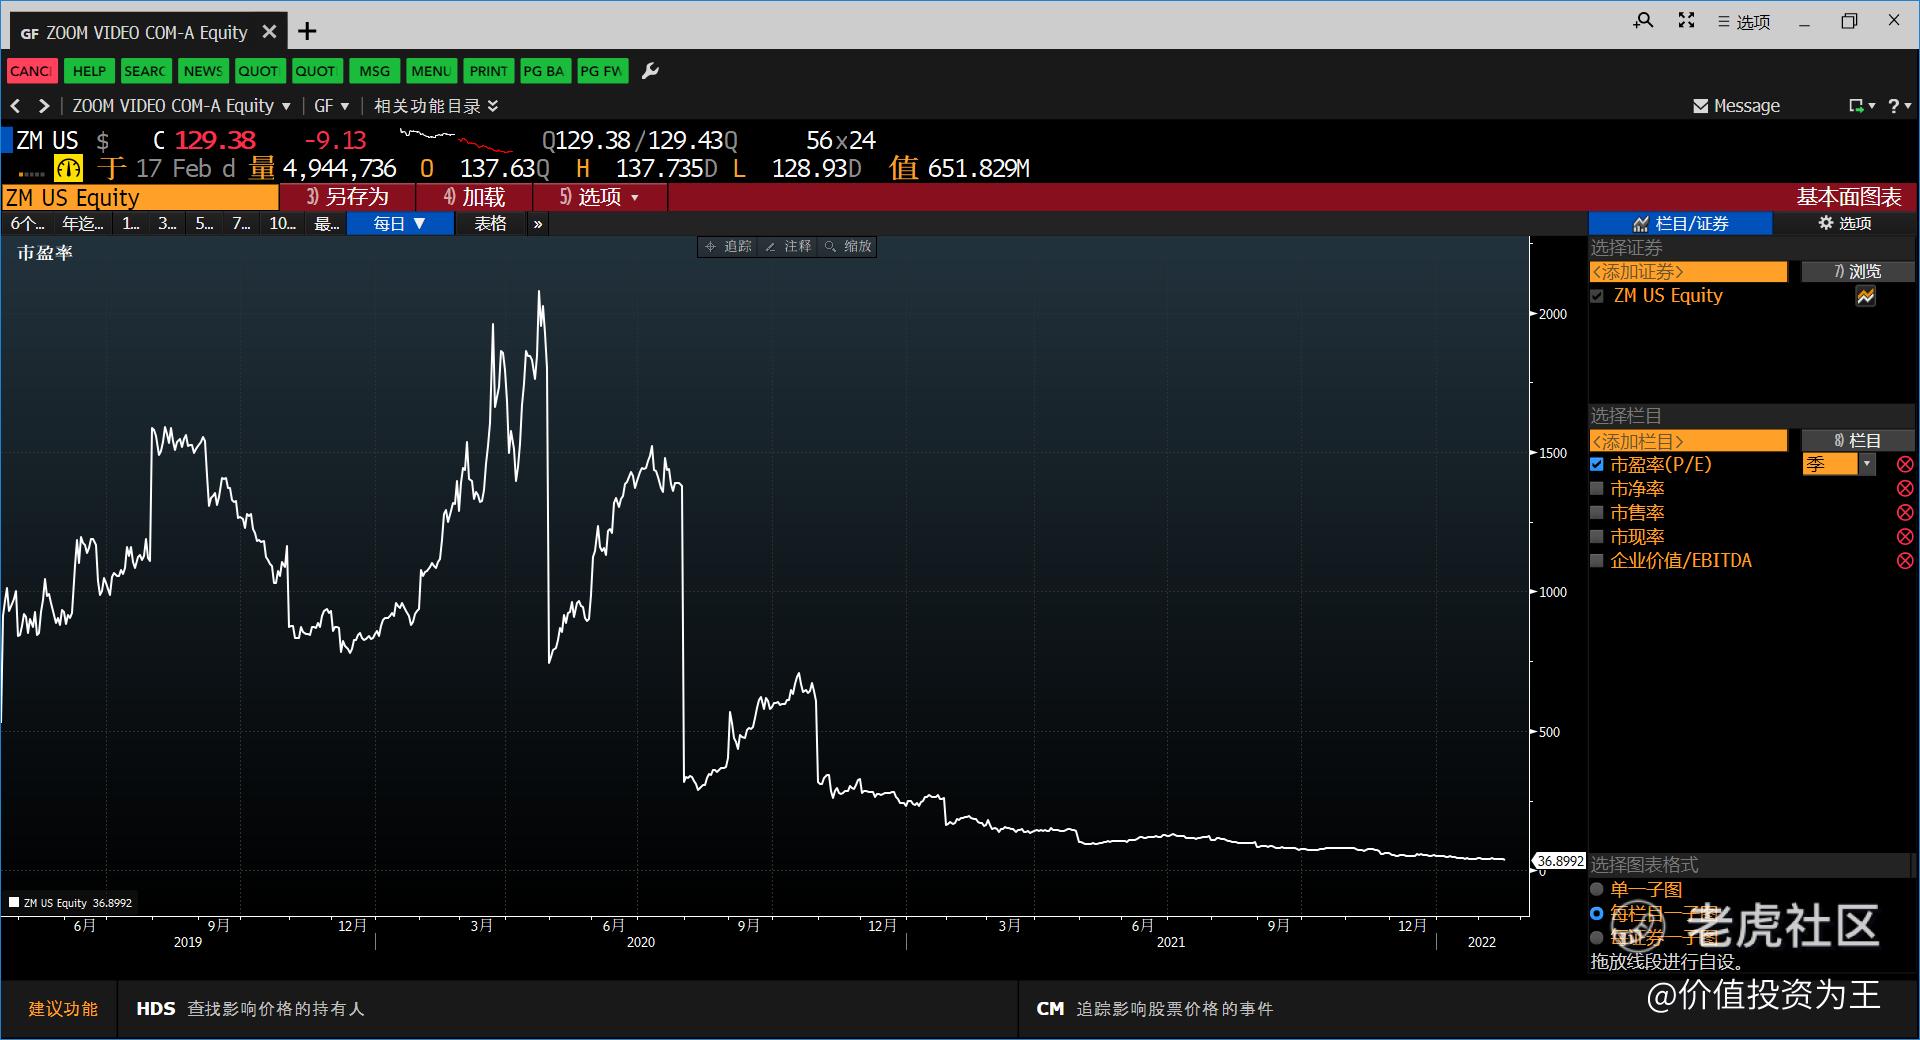Click the 7) 浏览 browse button
The width and height of the screenshot is (1920, 1040).
coord(1858,272)
